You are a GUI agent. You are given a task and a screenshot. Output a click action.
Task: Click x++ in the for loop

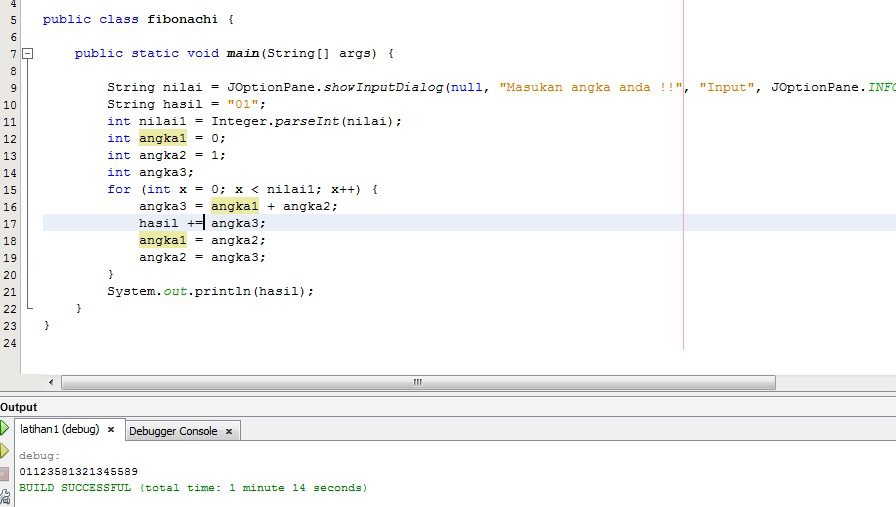[x=342, y=189]
